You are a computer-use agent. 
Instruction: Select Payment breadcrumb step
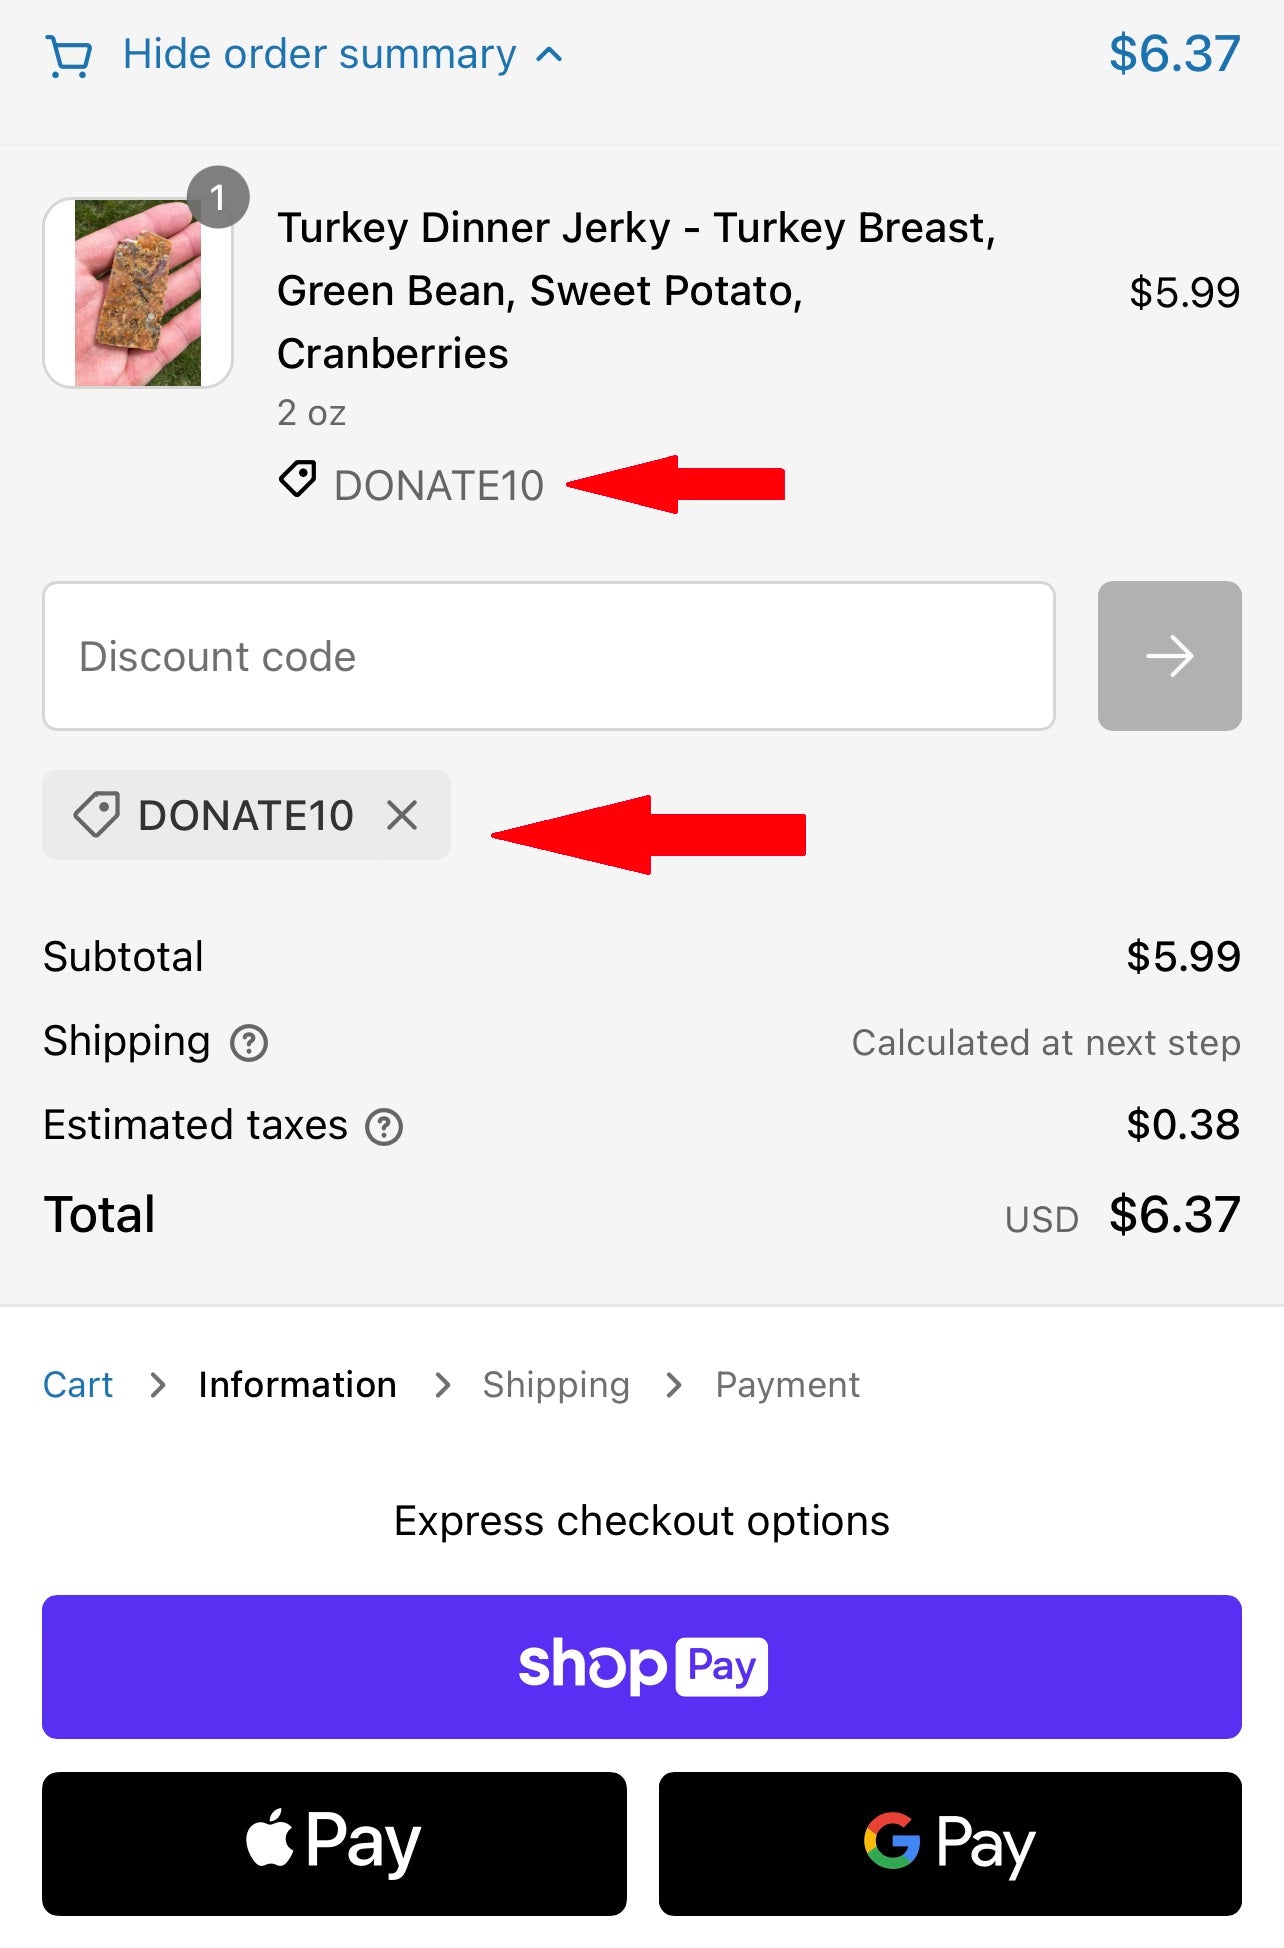787,1385
